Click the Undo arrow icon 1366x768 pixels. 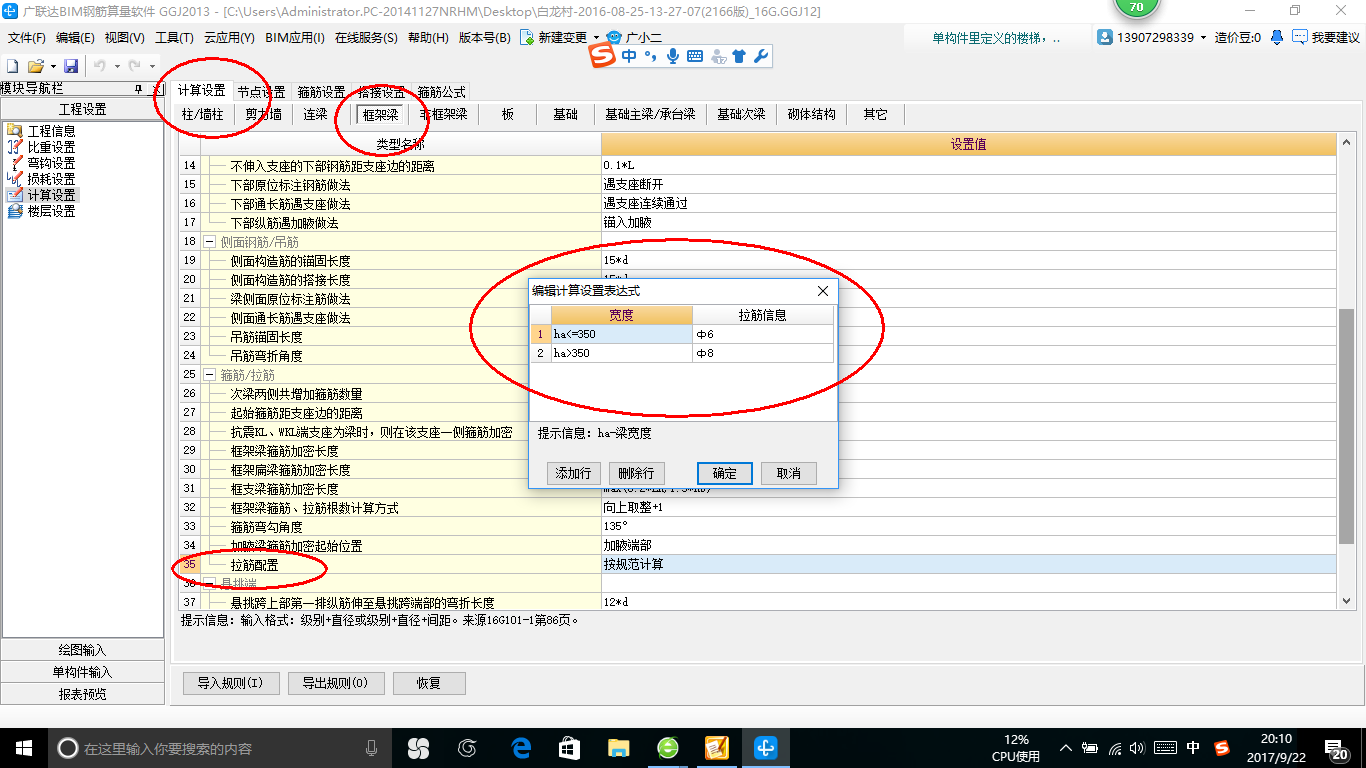pyautogui.click(x=100, y=66)
